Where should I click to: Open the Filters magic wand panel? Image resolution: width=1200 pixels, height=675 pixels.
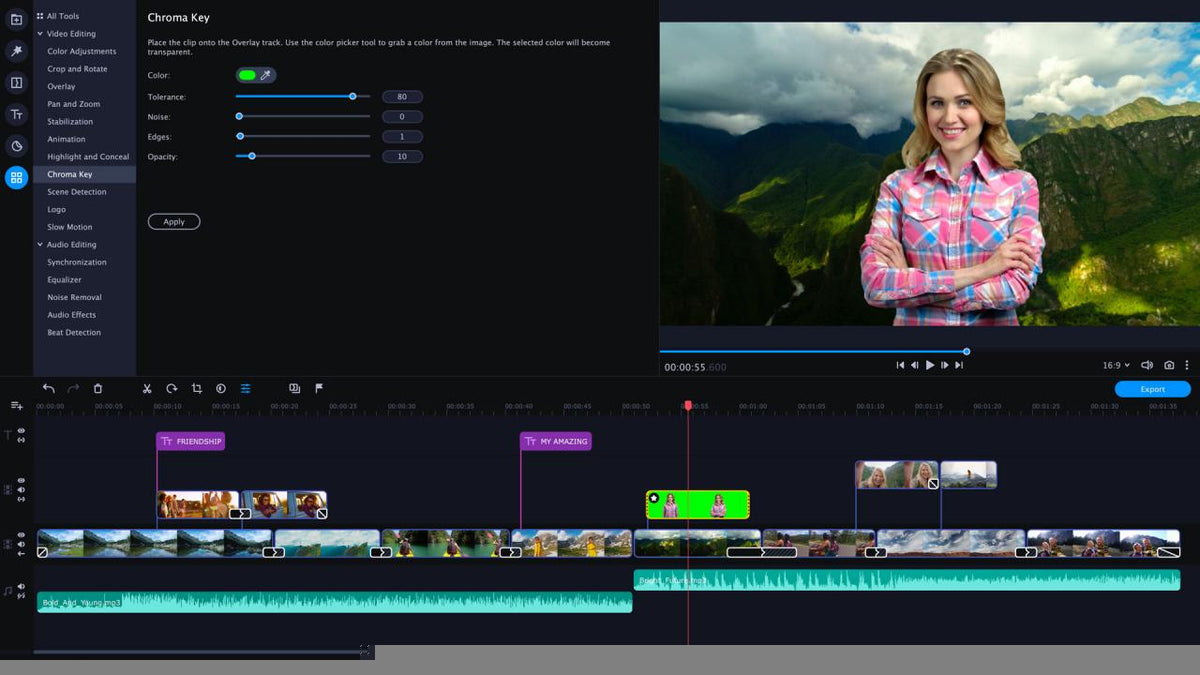(x=16, y=50)
